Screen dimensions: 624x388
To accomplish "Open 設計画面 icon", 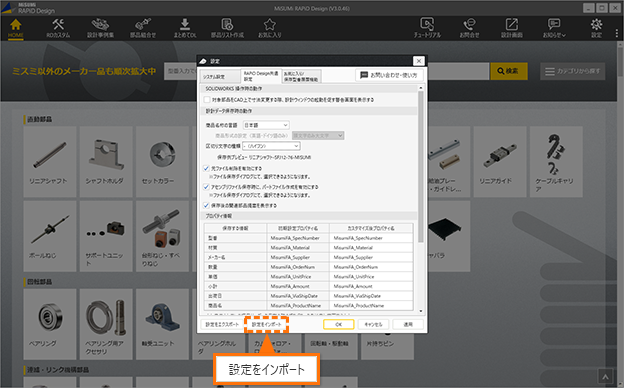I will (x=512, y=28).
